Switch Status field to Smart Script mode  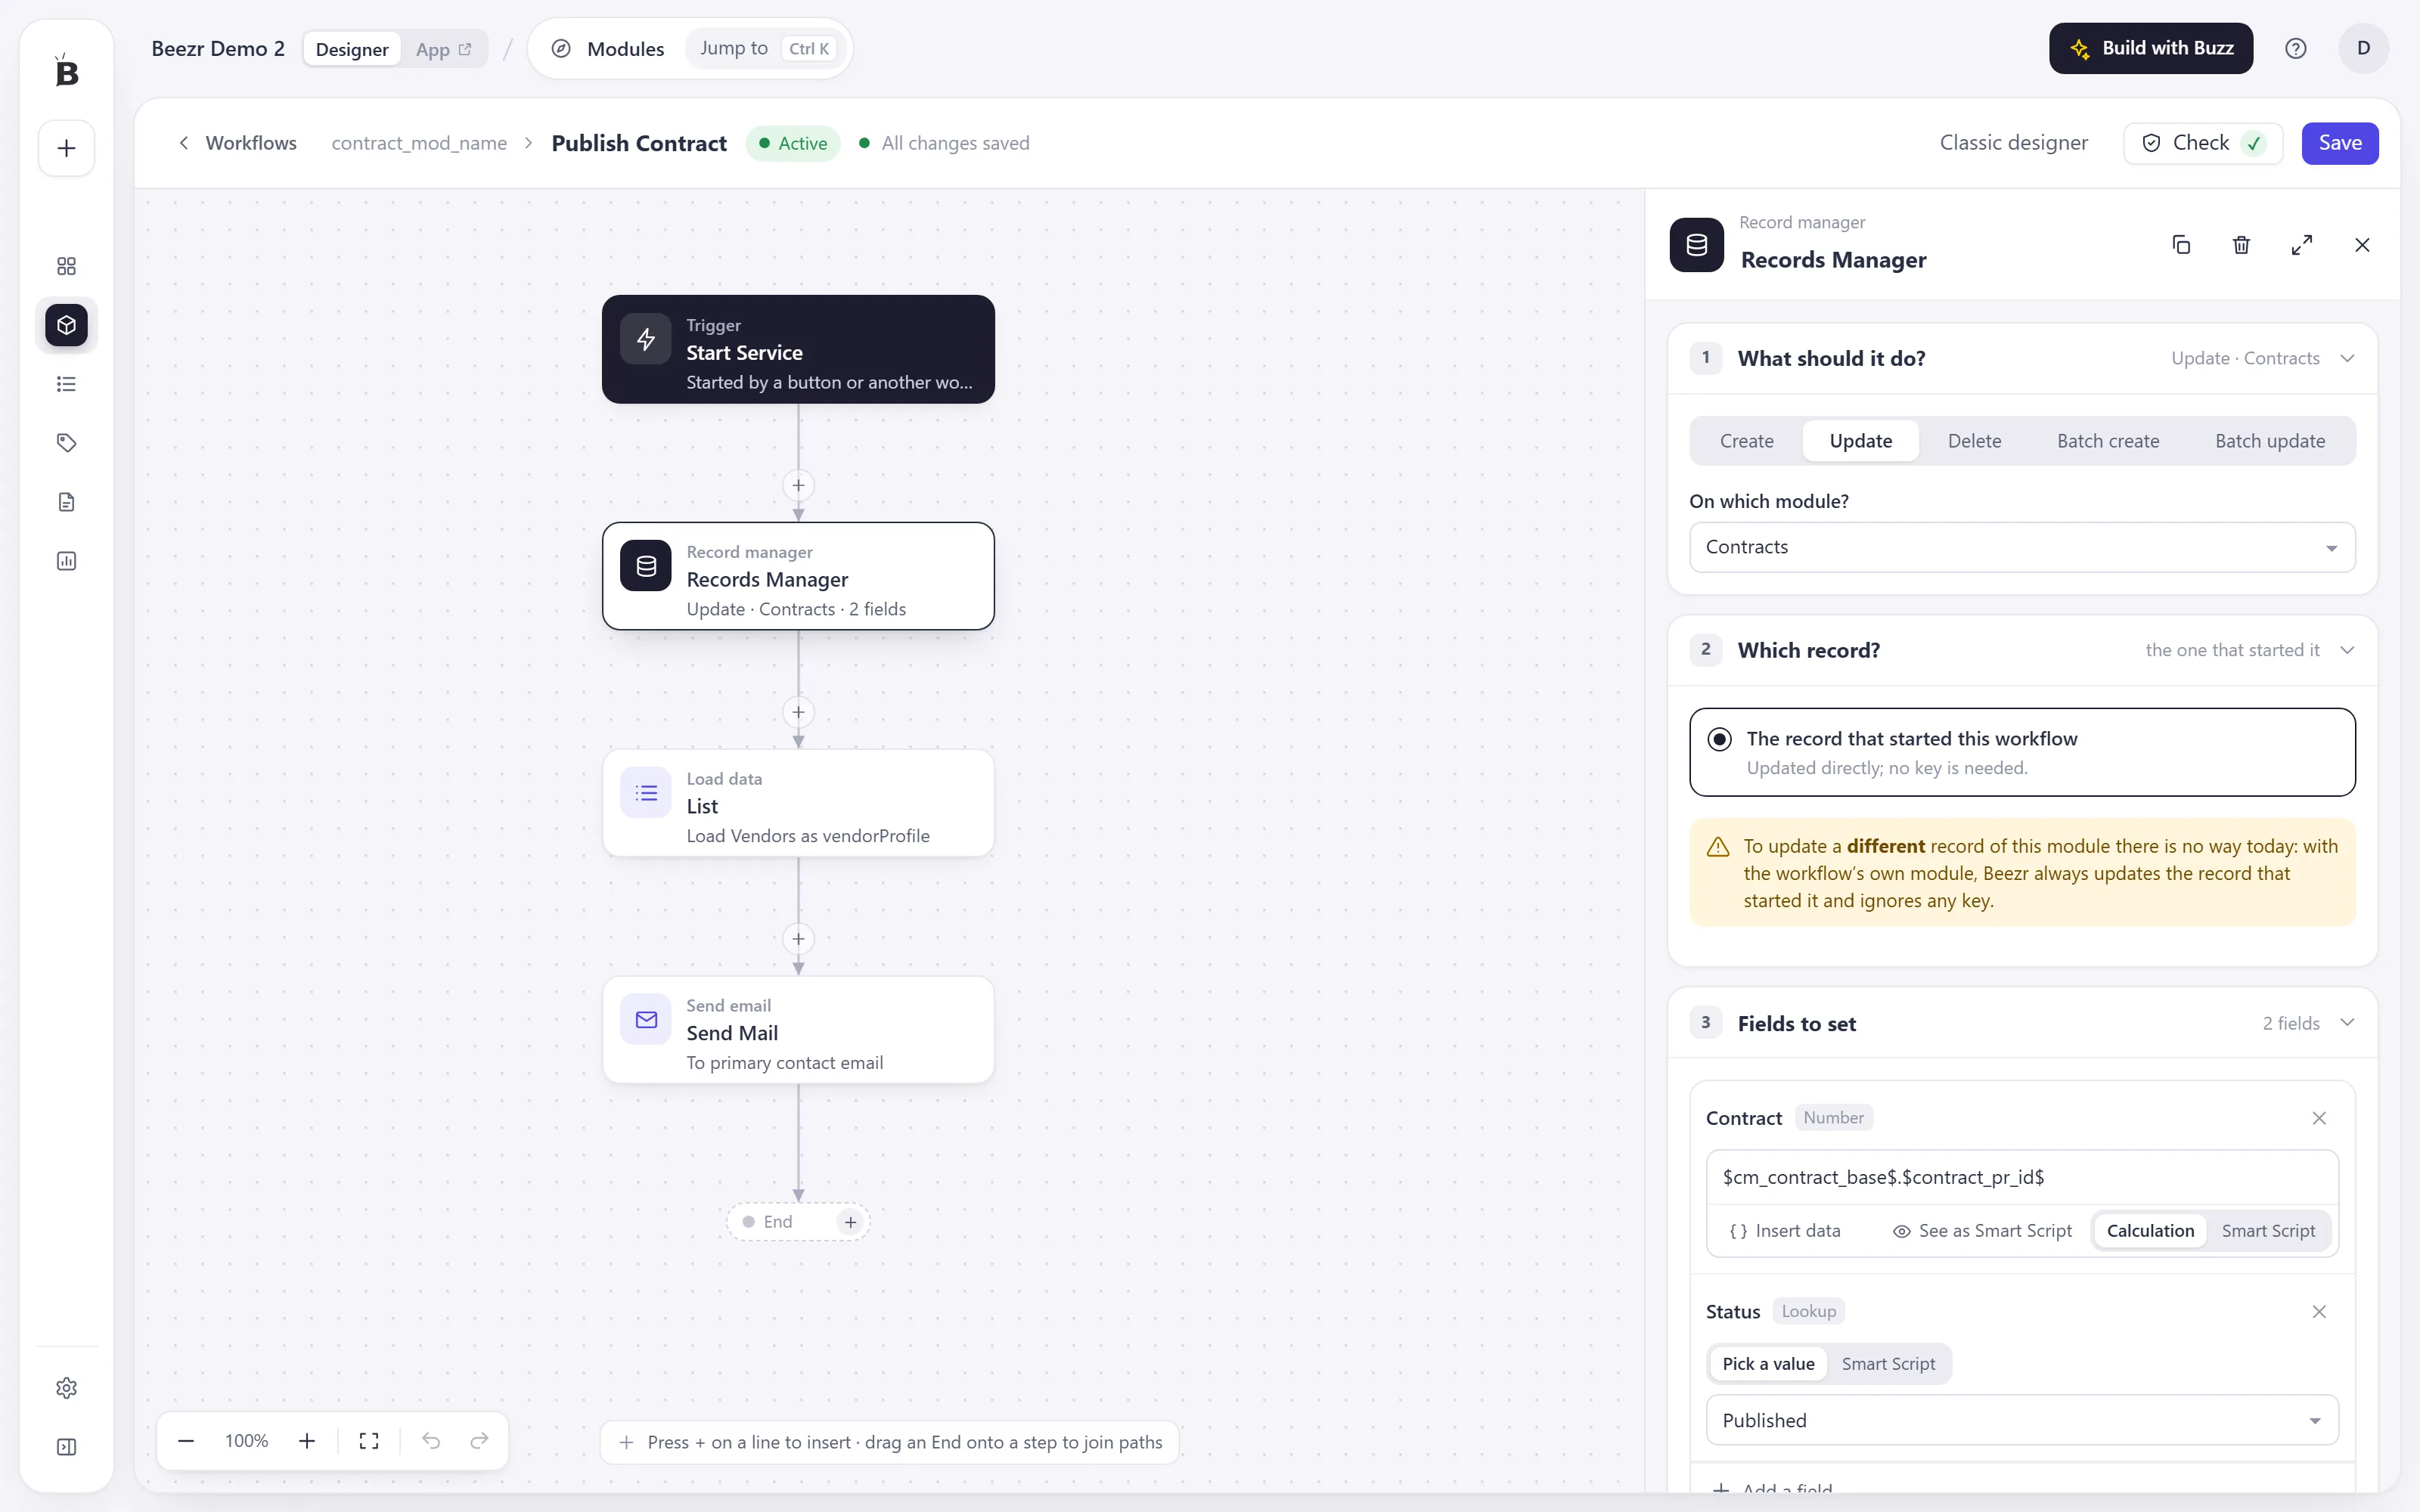pos(1888,1364)
